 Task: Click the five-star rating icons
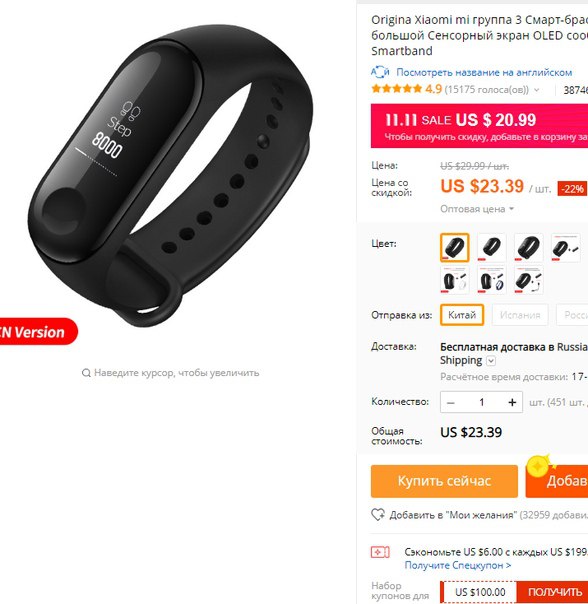[x=396, y=89]
